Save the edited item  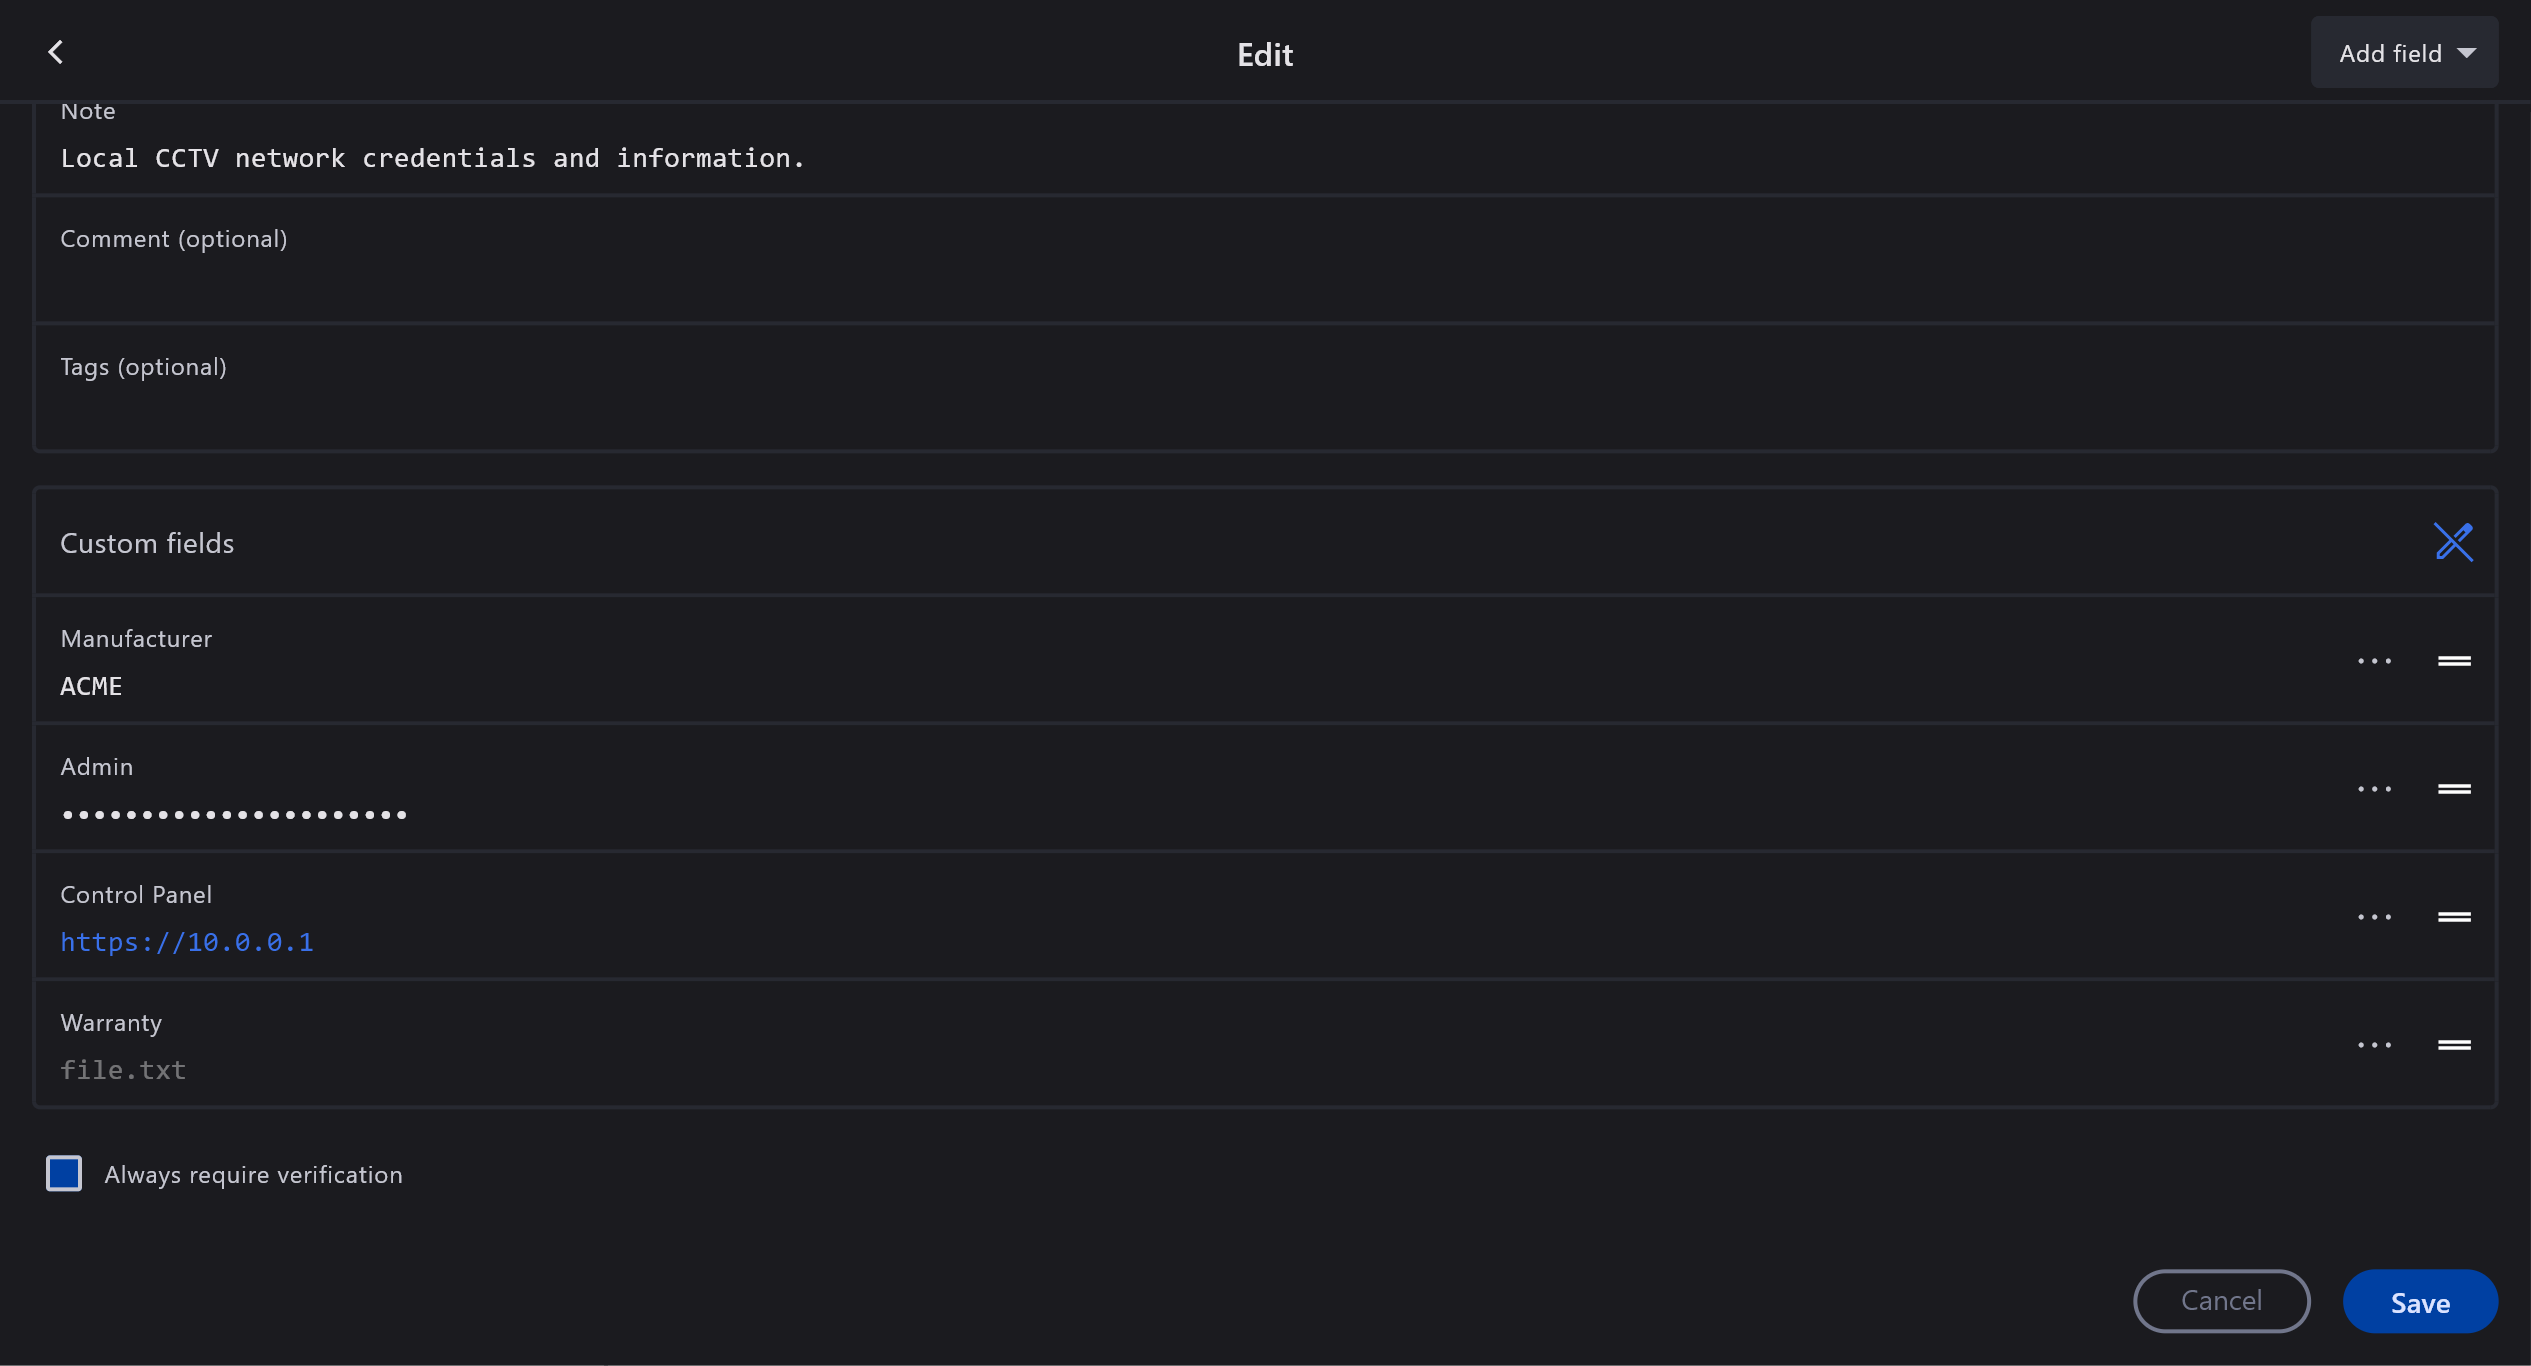click(2420, 1302)
